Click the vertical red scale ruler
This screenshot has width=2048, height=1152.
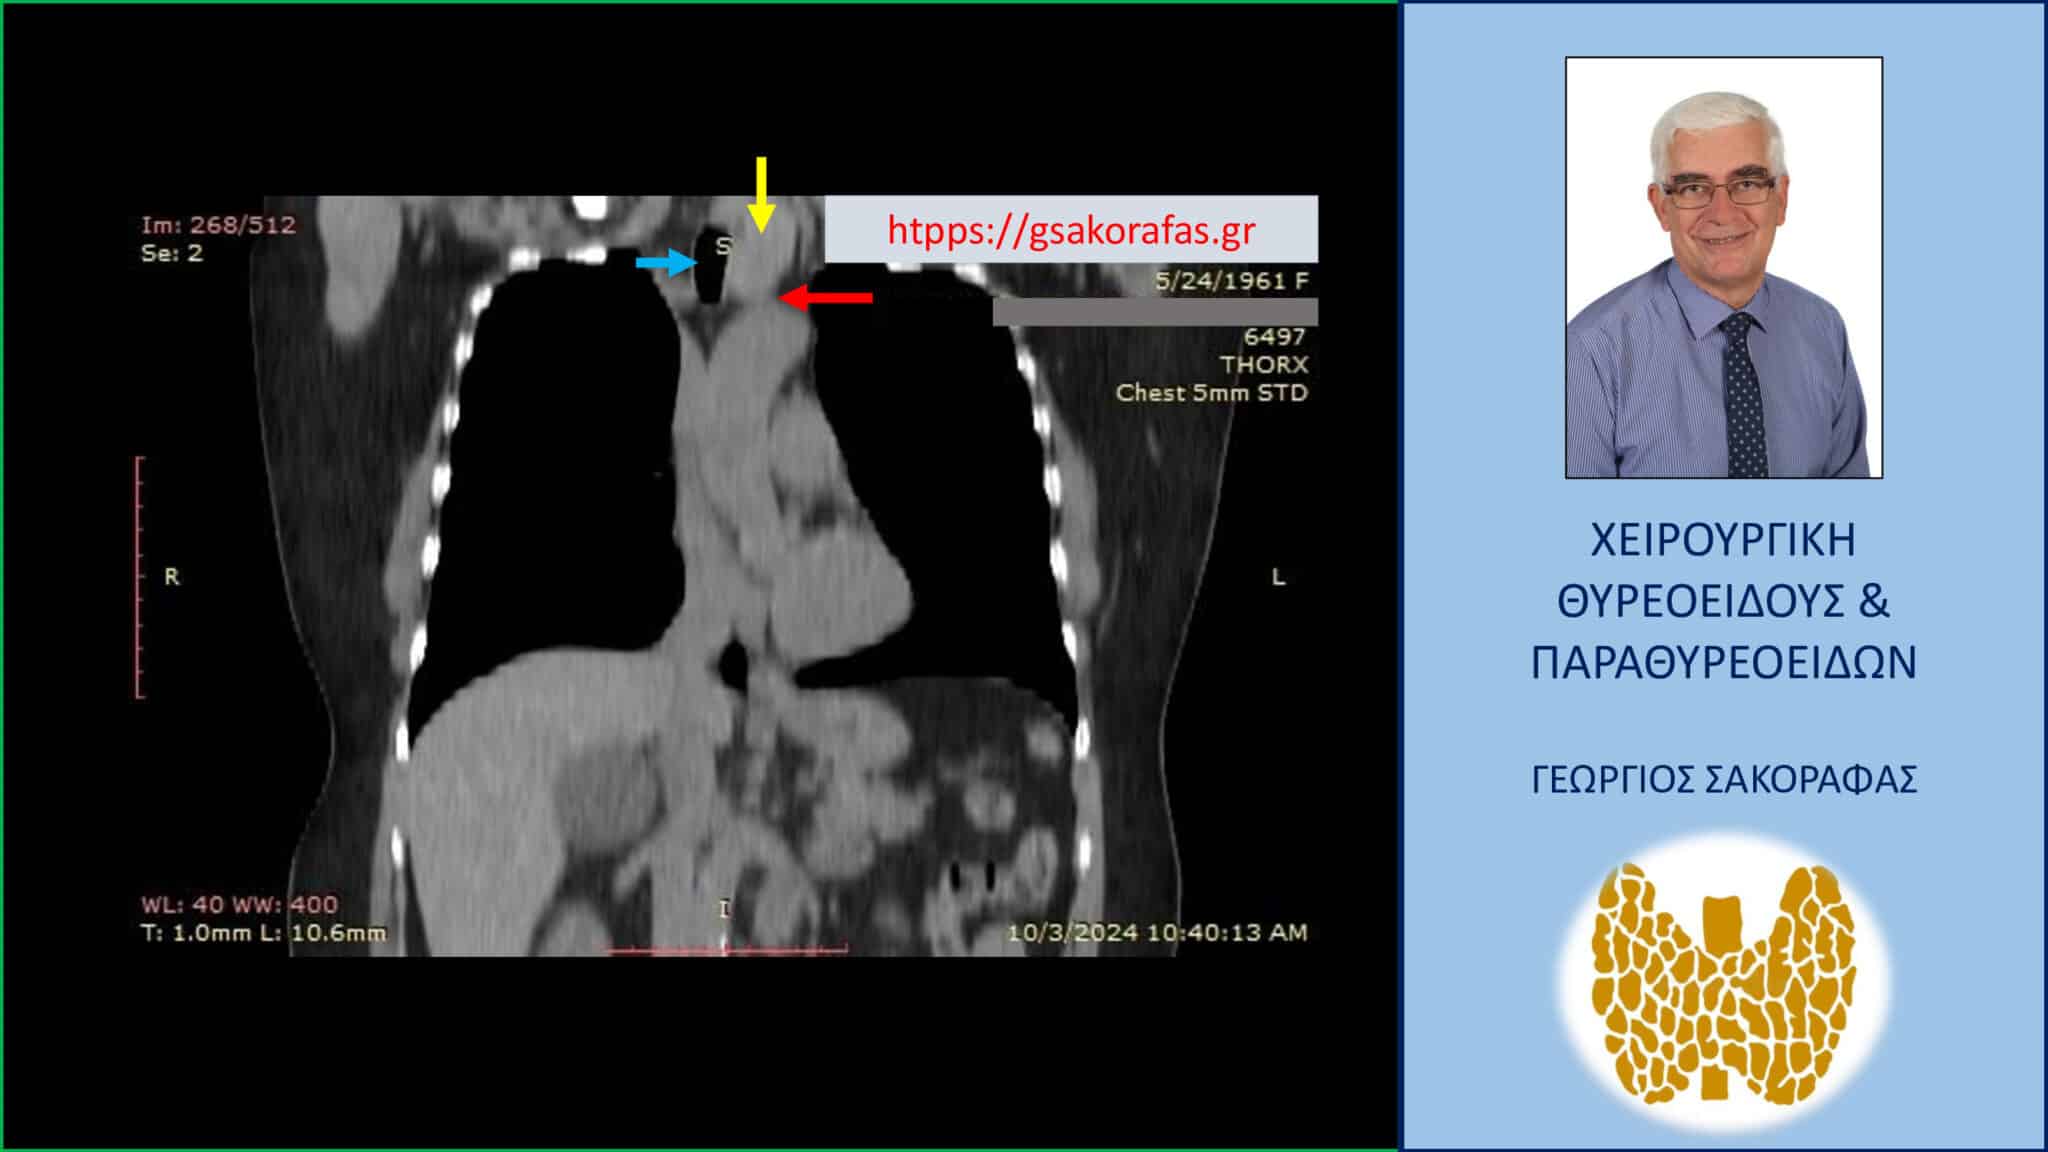(x=139, y=577)
